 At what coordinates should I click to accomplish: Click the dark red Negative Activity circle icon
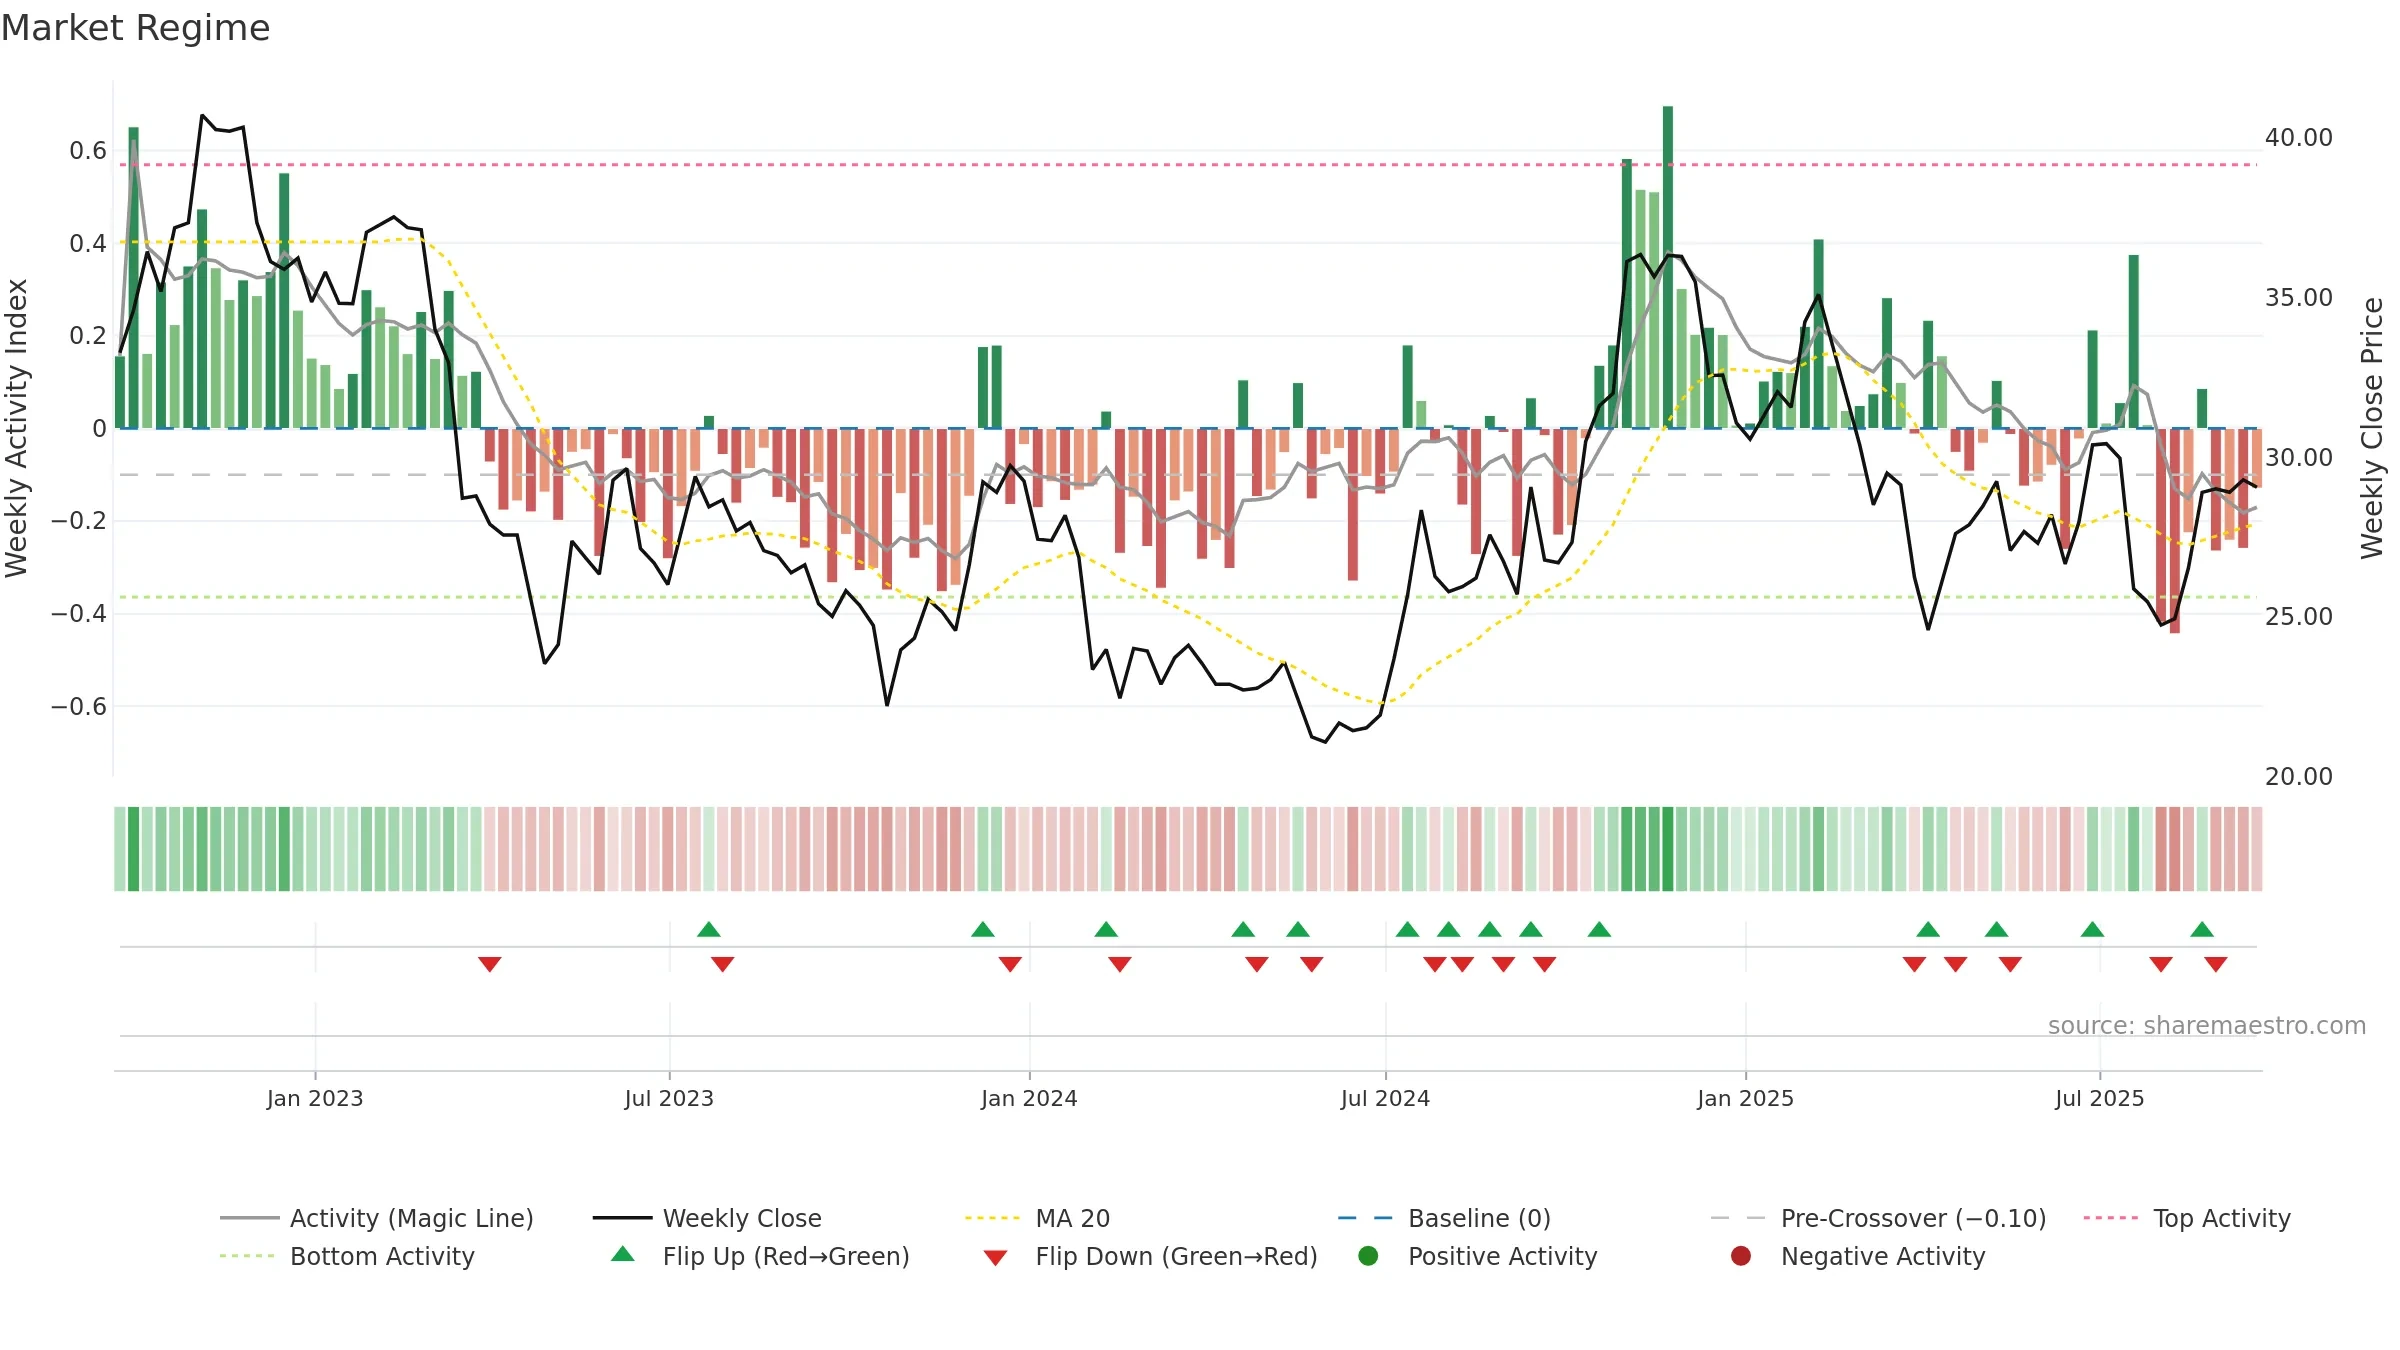1741,1256
